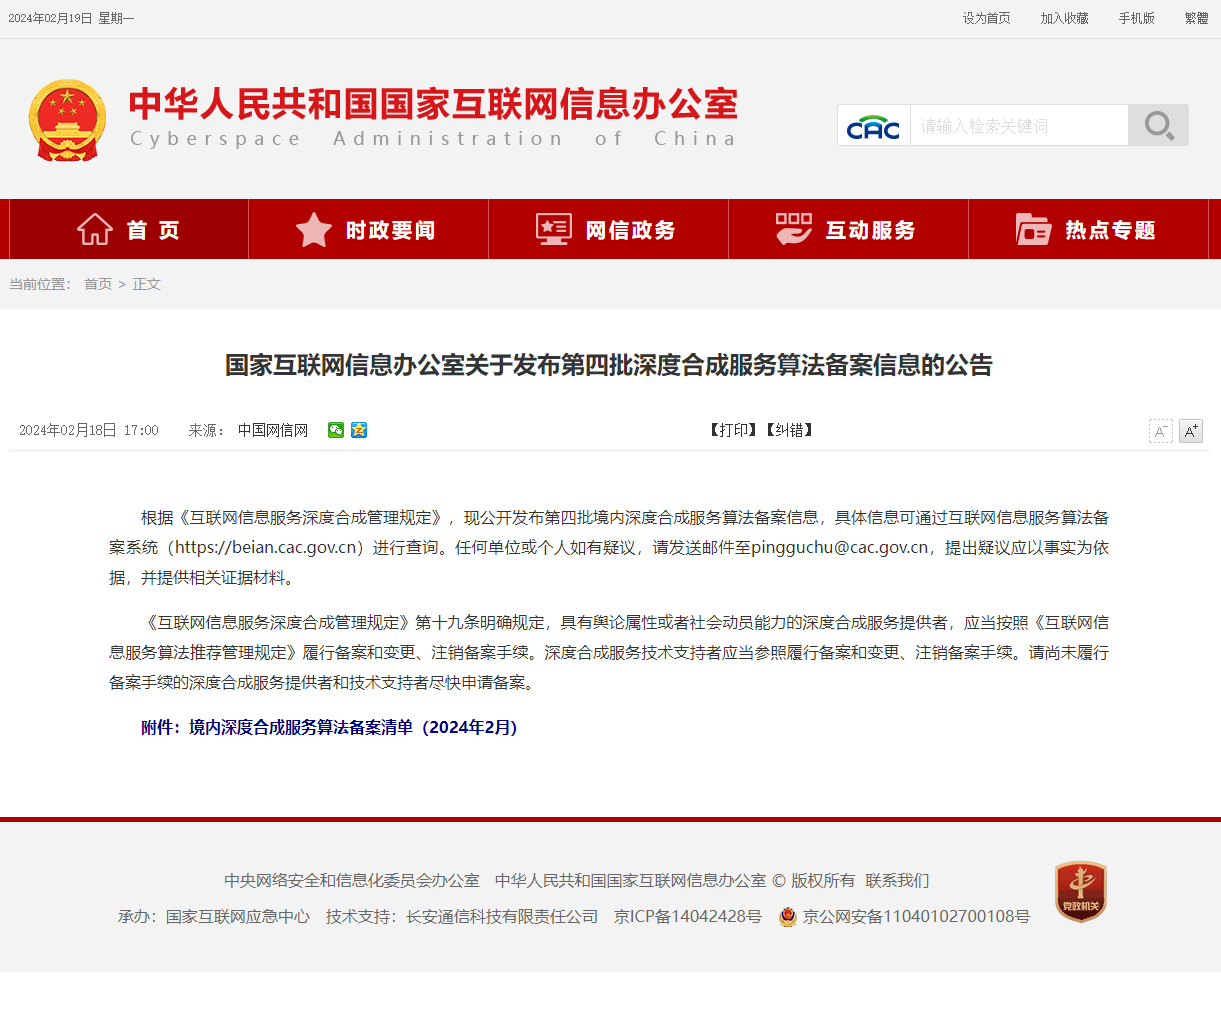
Task: Click 首页 in the breadcrumb path
Action: 98,284
